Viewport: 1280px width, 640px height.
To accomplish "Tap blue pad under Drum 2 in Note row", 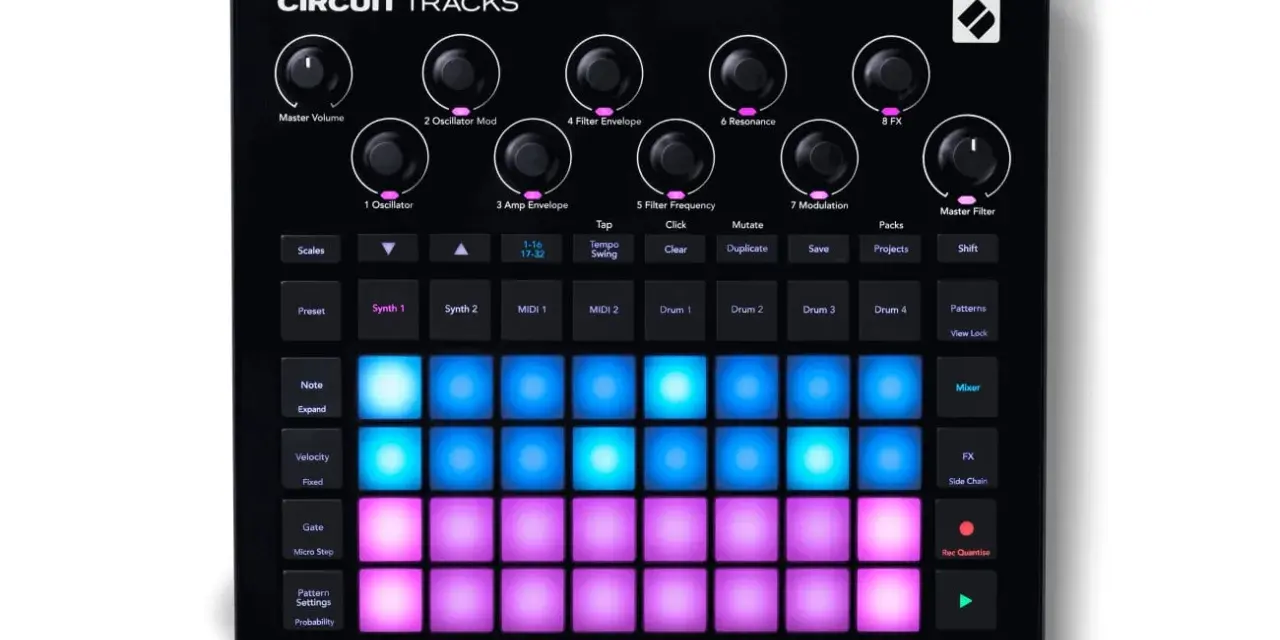I will (x=747, y=387).
